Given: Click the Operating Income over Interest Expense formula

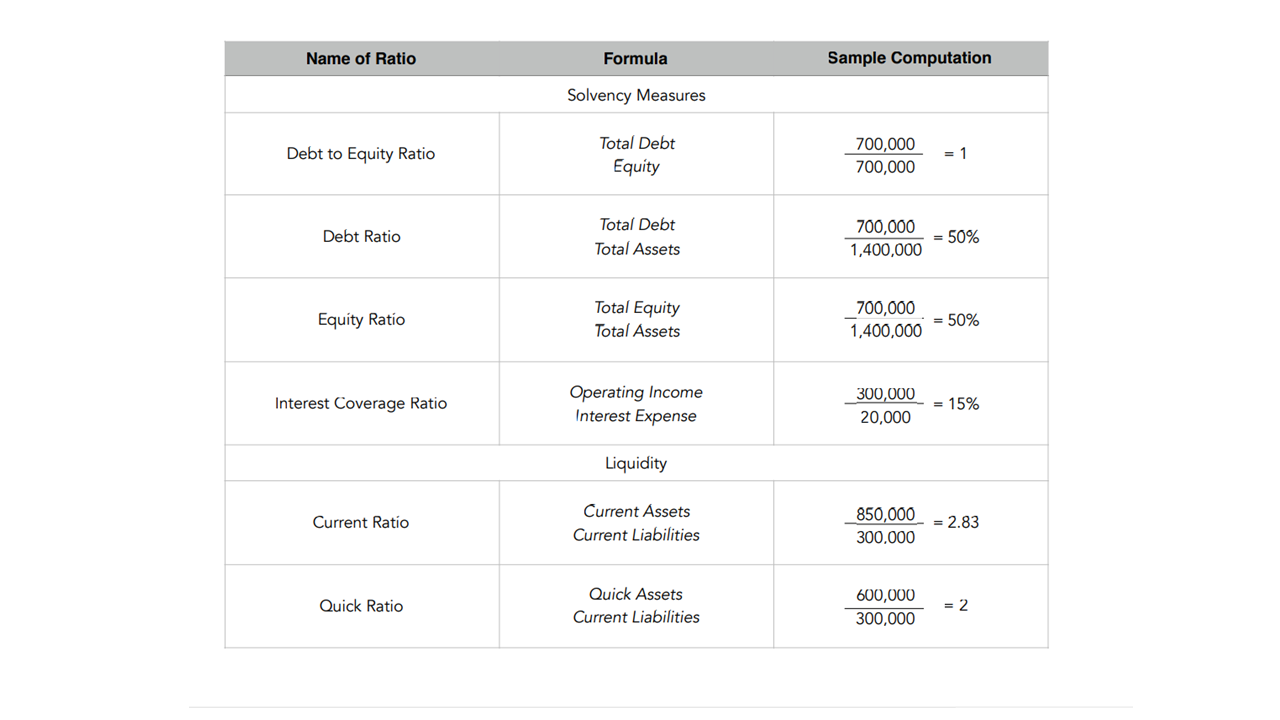Looking at the screenshot, I should 636,404.
